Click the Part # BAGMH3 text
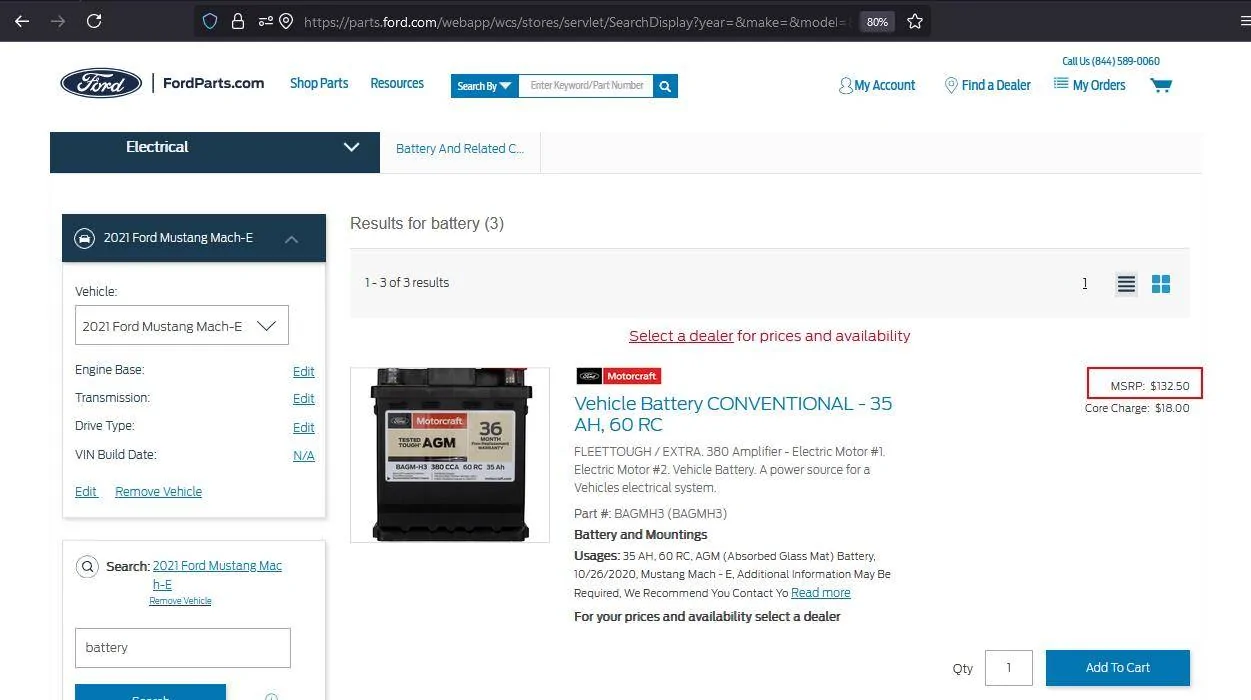1251x700 pixels. 650,514
